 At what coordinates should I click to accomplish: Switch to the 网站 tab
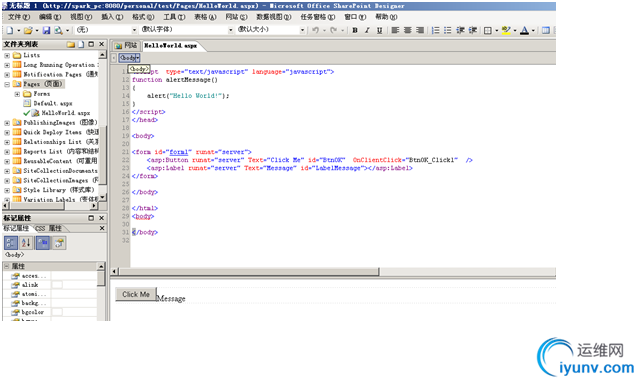pos(126,45)
